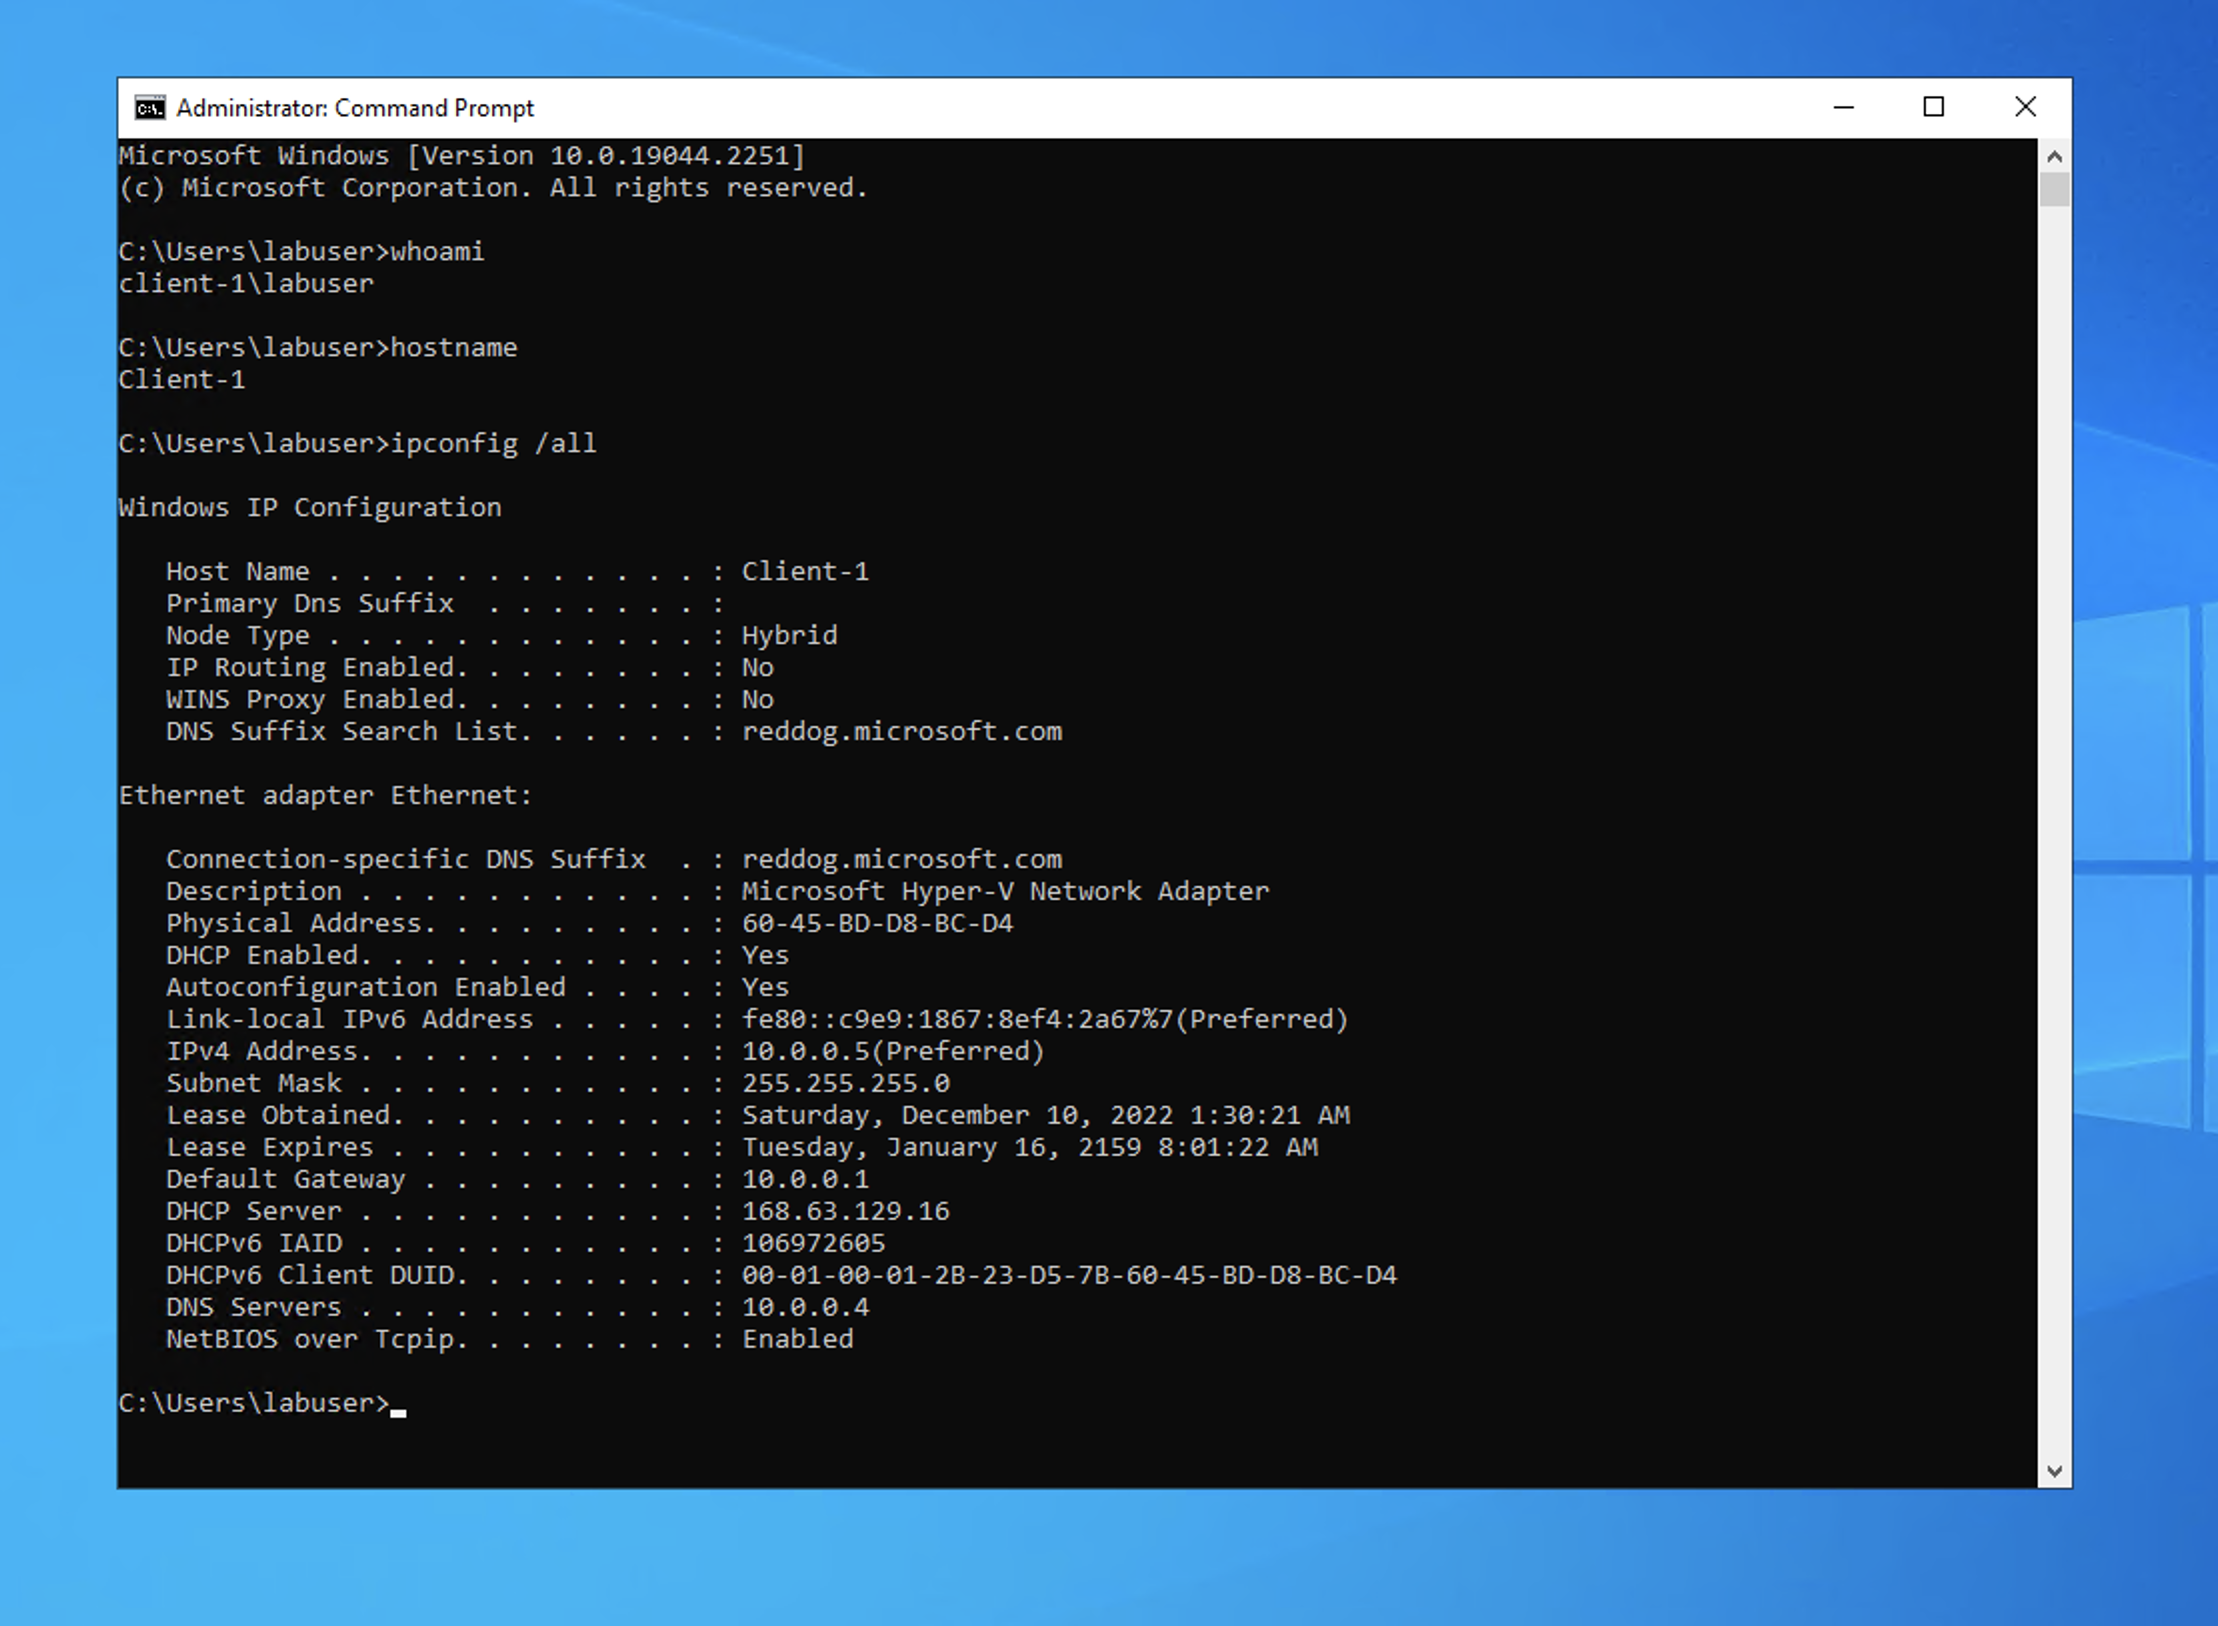The width and height of the screenshot is (2218, 1626).
Task: Click the Windows version line 10.0.19044.2251
Action: tap(462, 156)
